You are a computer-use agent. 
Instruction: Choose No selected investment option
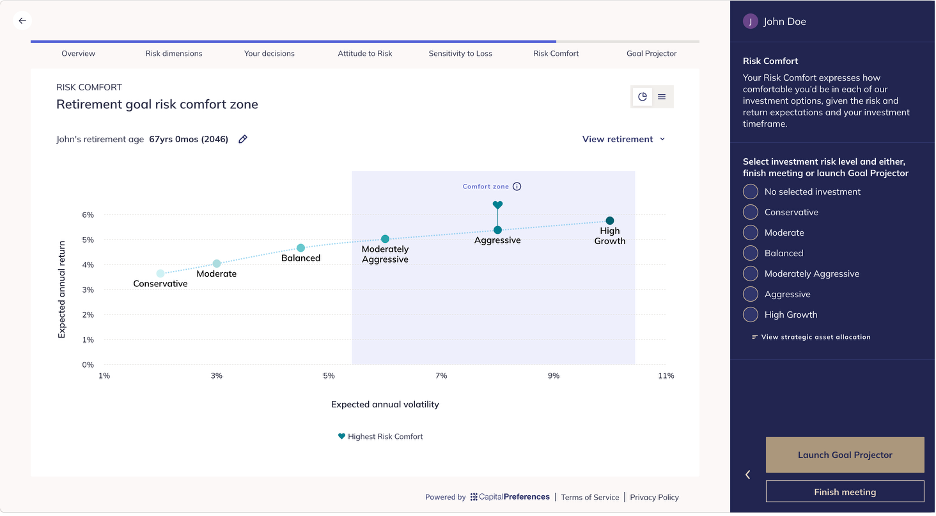pos(750,192)
